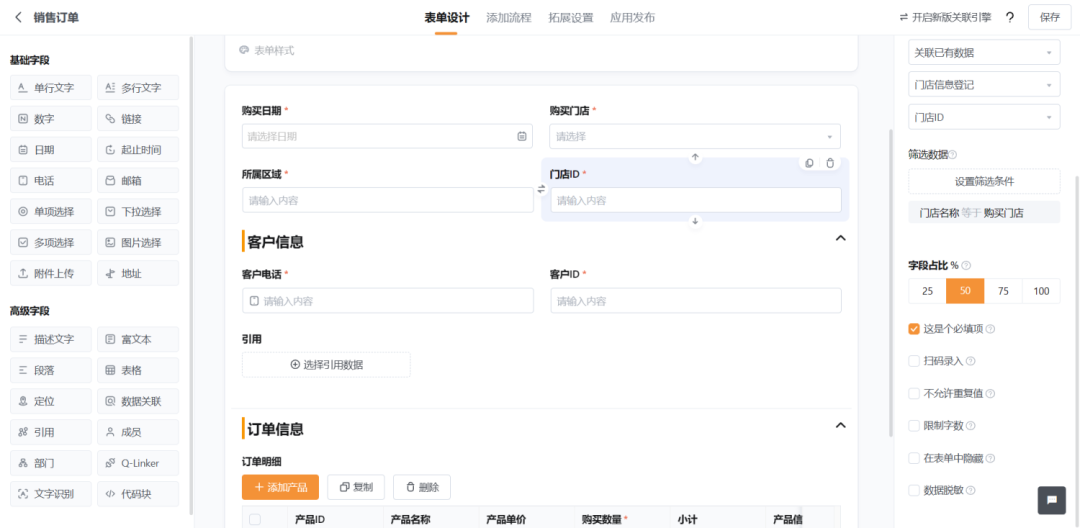This screenshot has width=1080, height=528.
Task: Add a 成员 field
Action: point(138,432)
